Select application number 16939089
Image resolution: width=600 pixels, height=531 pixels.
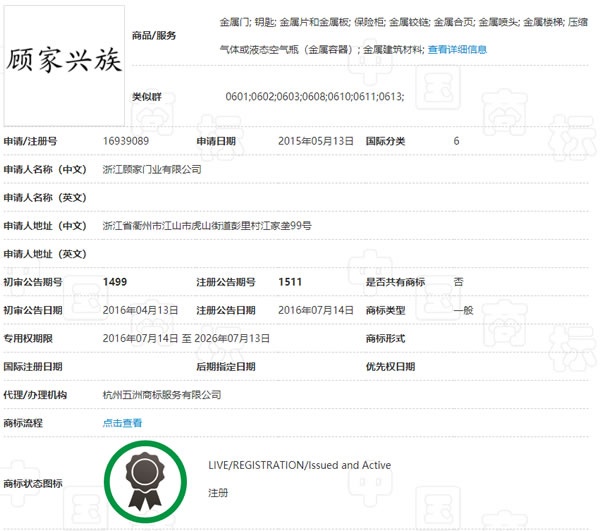126,141
